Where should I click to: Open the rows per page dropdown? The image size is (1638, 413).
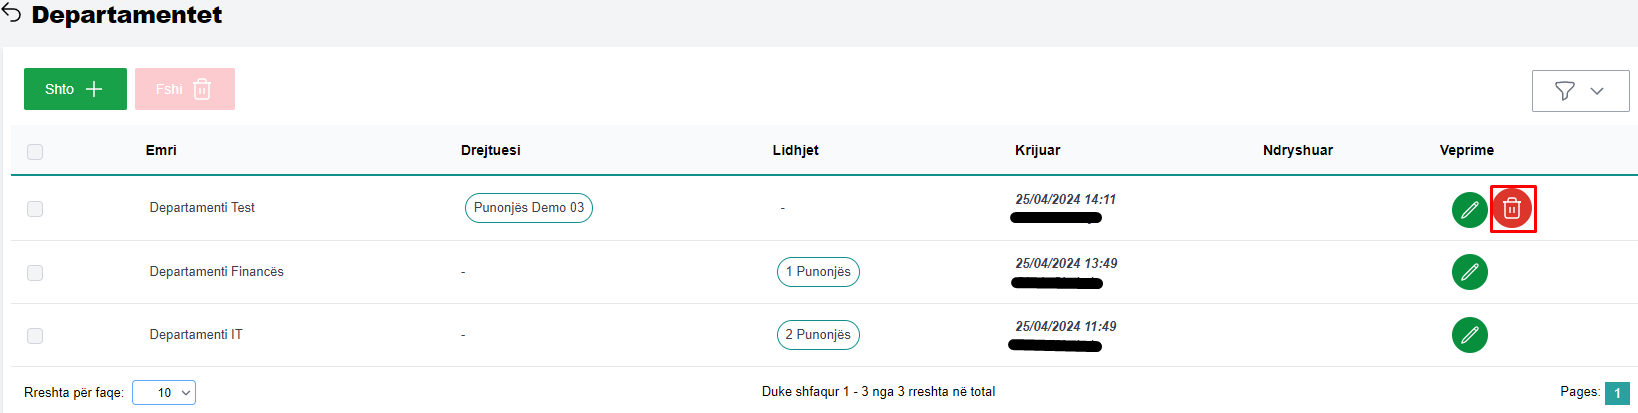pos(164,393)
